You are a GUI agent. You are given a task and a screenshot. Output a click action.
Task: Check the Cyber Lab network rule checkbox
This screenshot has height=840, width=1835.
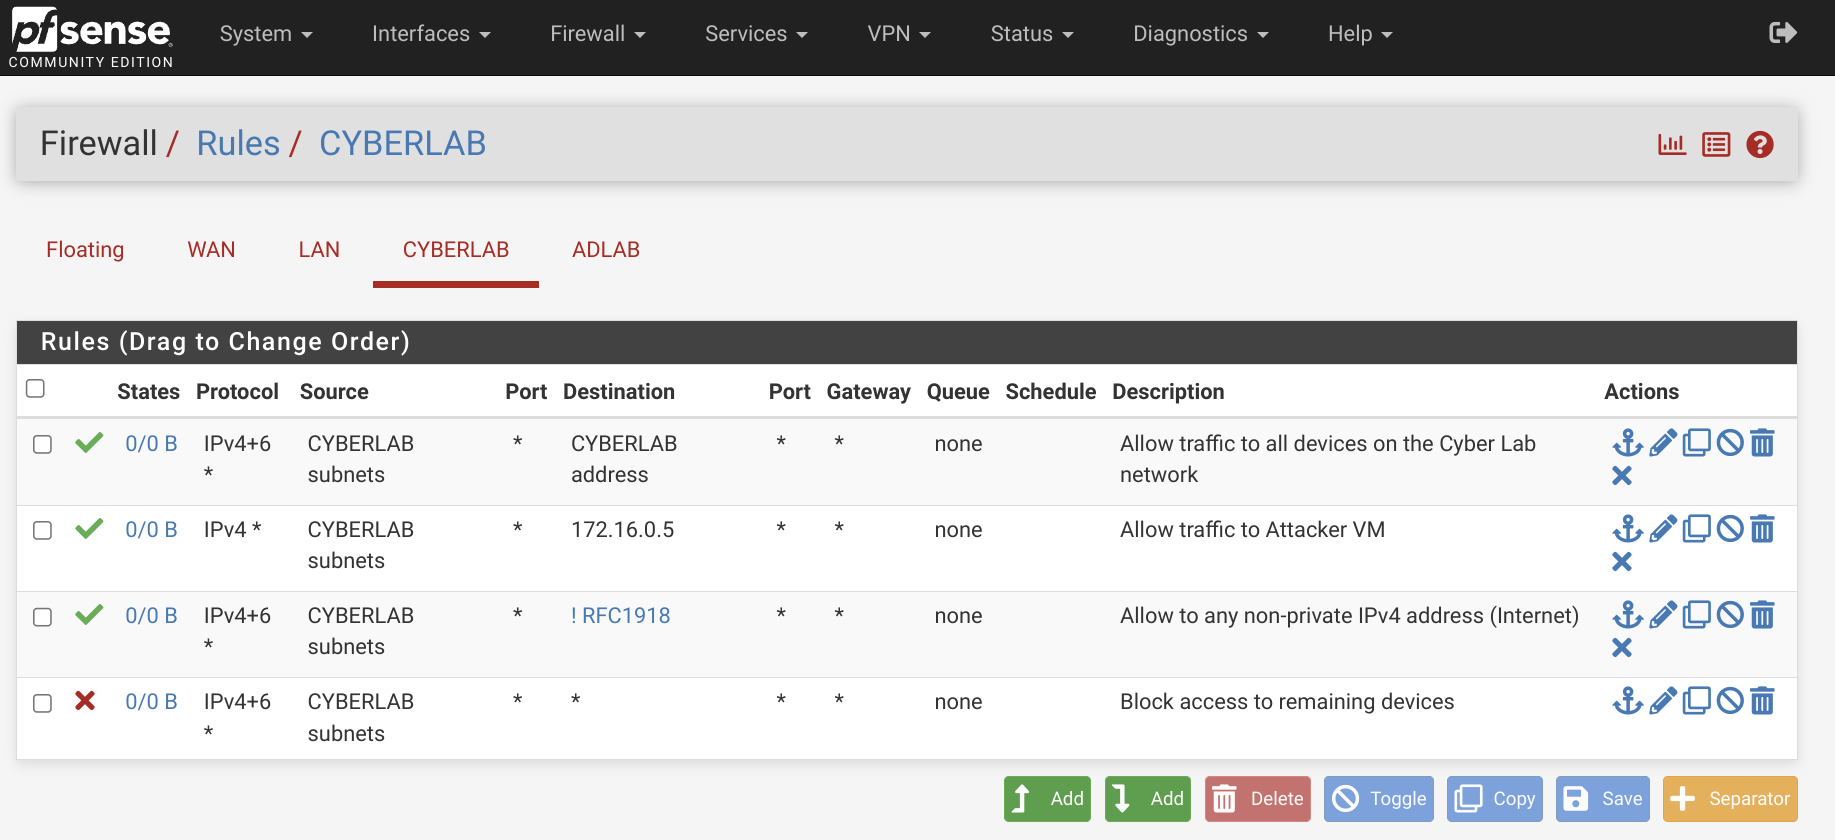pyautogui.click(x=43, y=444)
